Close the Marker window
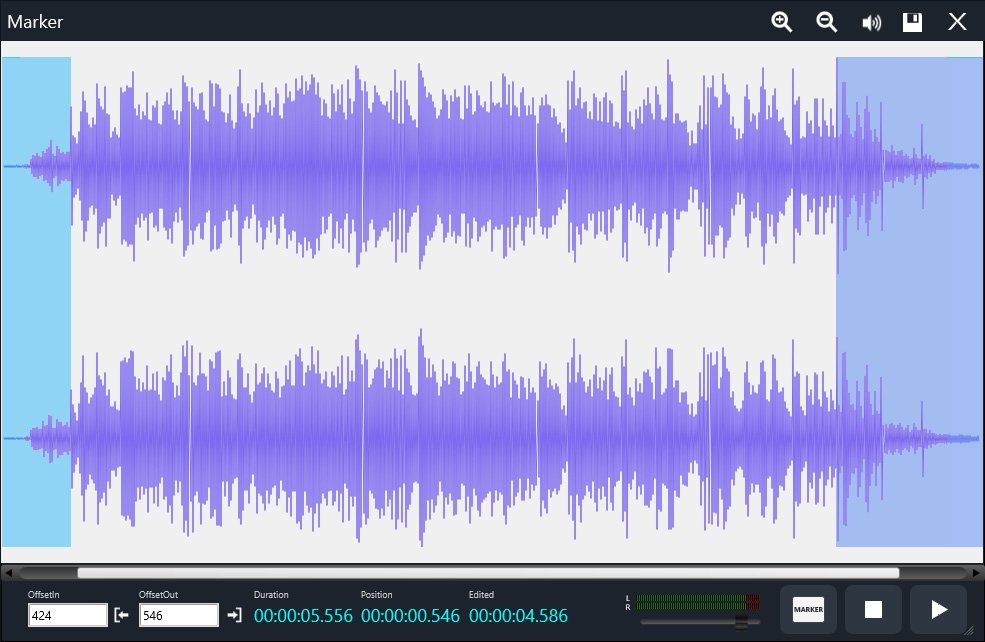 (957, 22)
